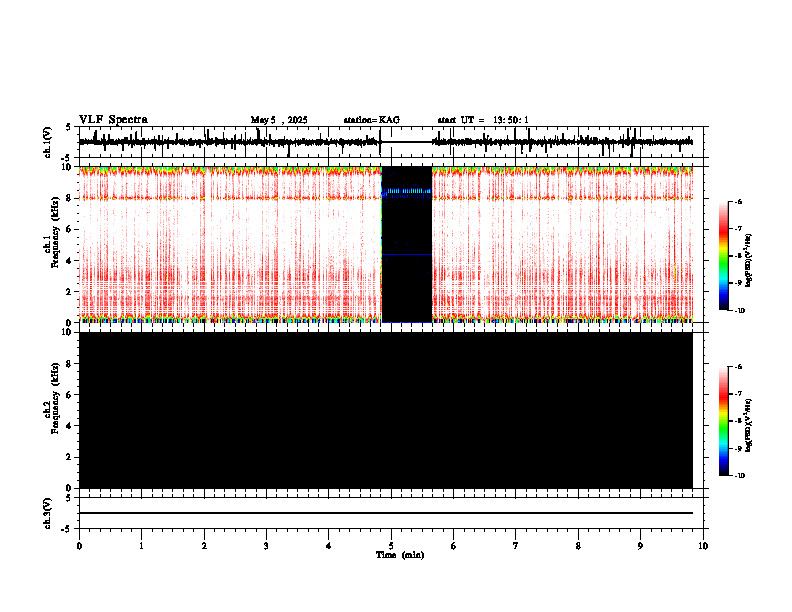Click the thin blue line near 4.4 kHz
The height and width of the screenshot is (612, 792).
click(407, 254)
